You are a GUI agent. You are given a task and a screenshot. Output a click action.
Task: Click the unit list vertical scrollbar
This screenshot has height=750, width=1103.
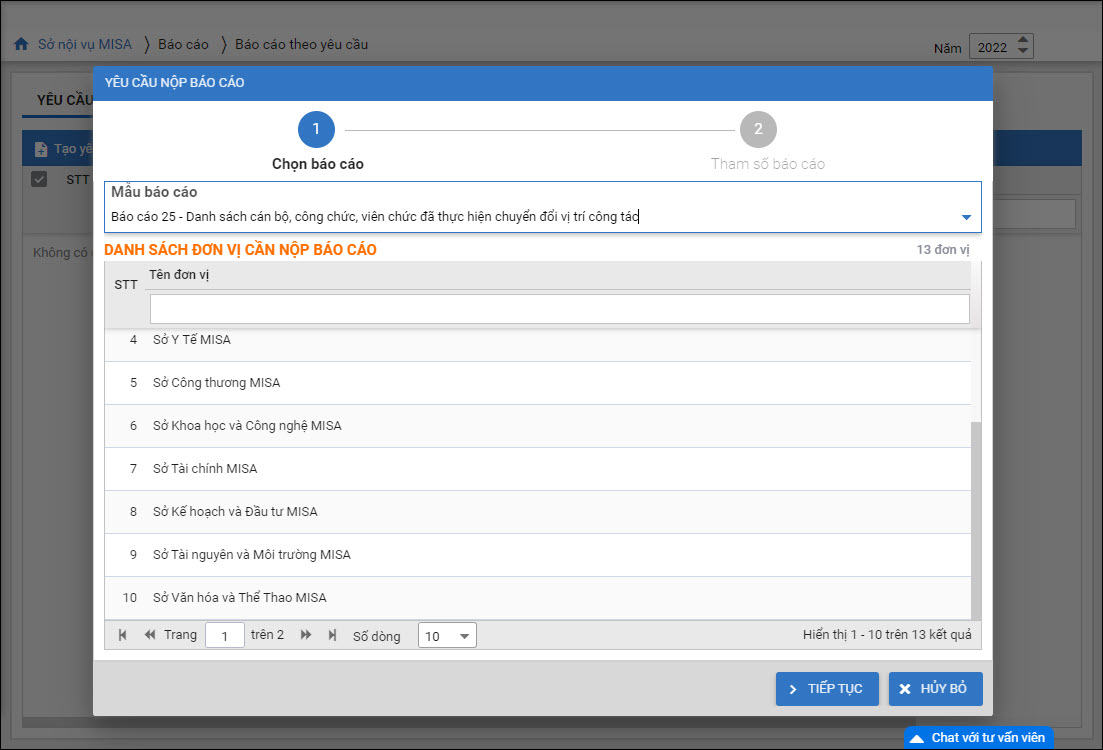(x=976, y=520)
